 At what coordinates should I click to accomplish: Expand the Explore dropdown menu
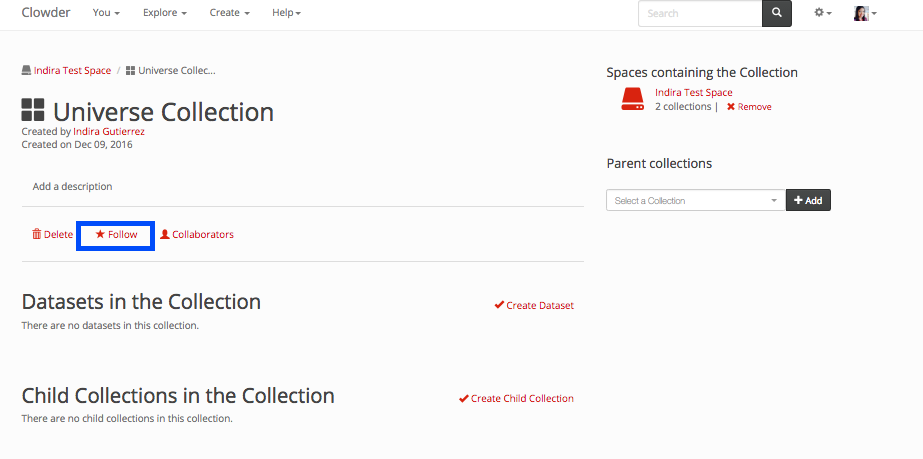[x=164, y=13]
